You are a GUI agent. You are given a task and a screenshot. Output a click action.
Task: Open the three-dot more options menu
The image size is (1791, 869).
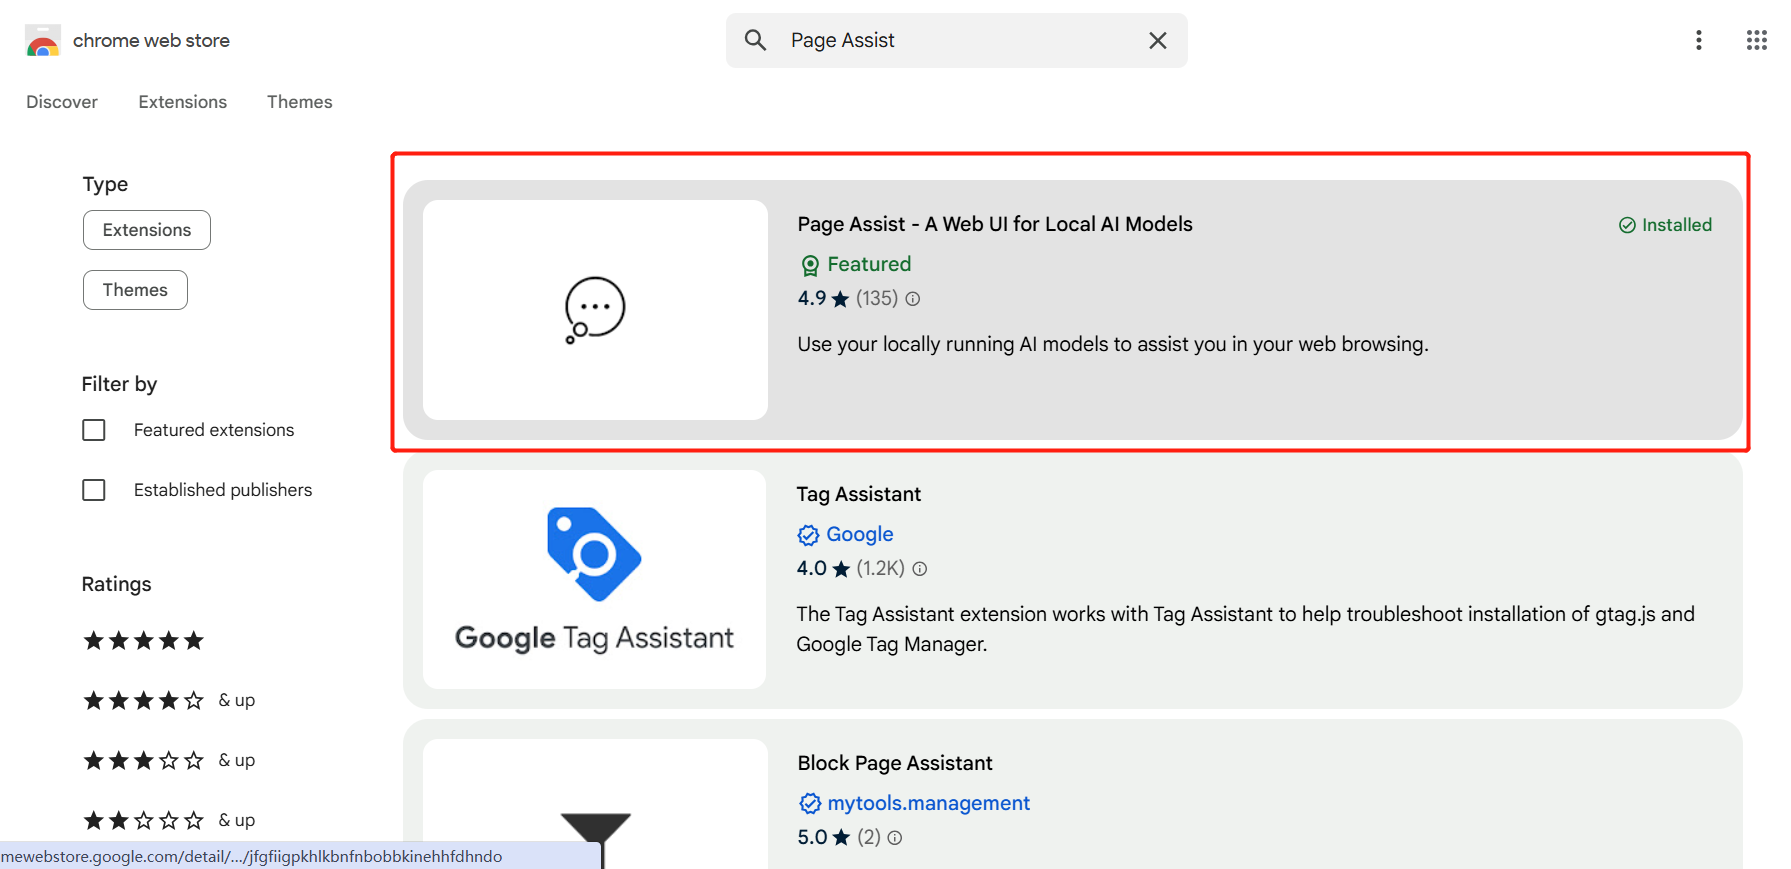coord(1698,40)
